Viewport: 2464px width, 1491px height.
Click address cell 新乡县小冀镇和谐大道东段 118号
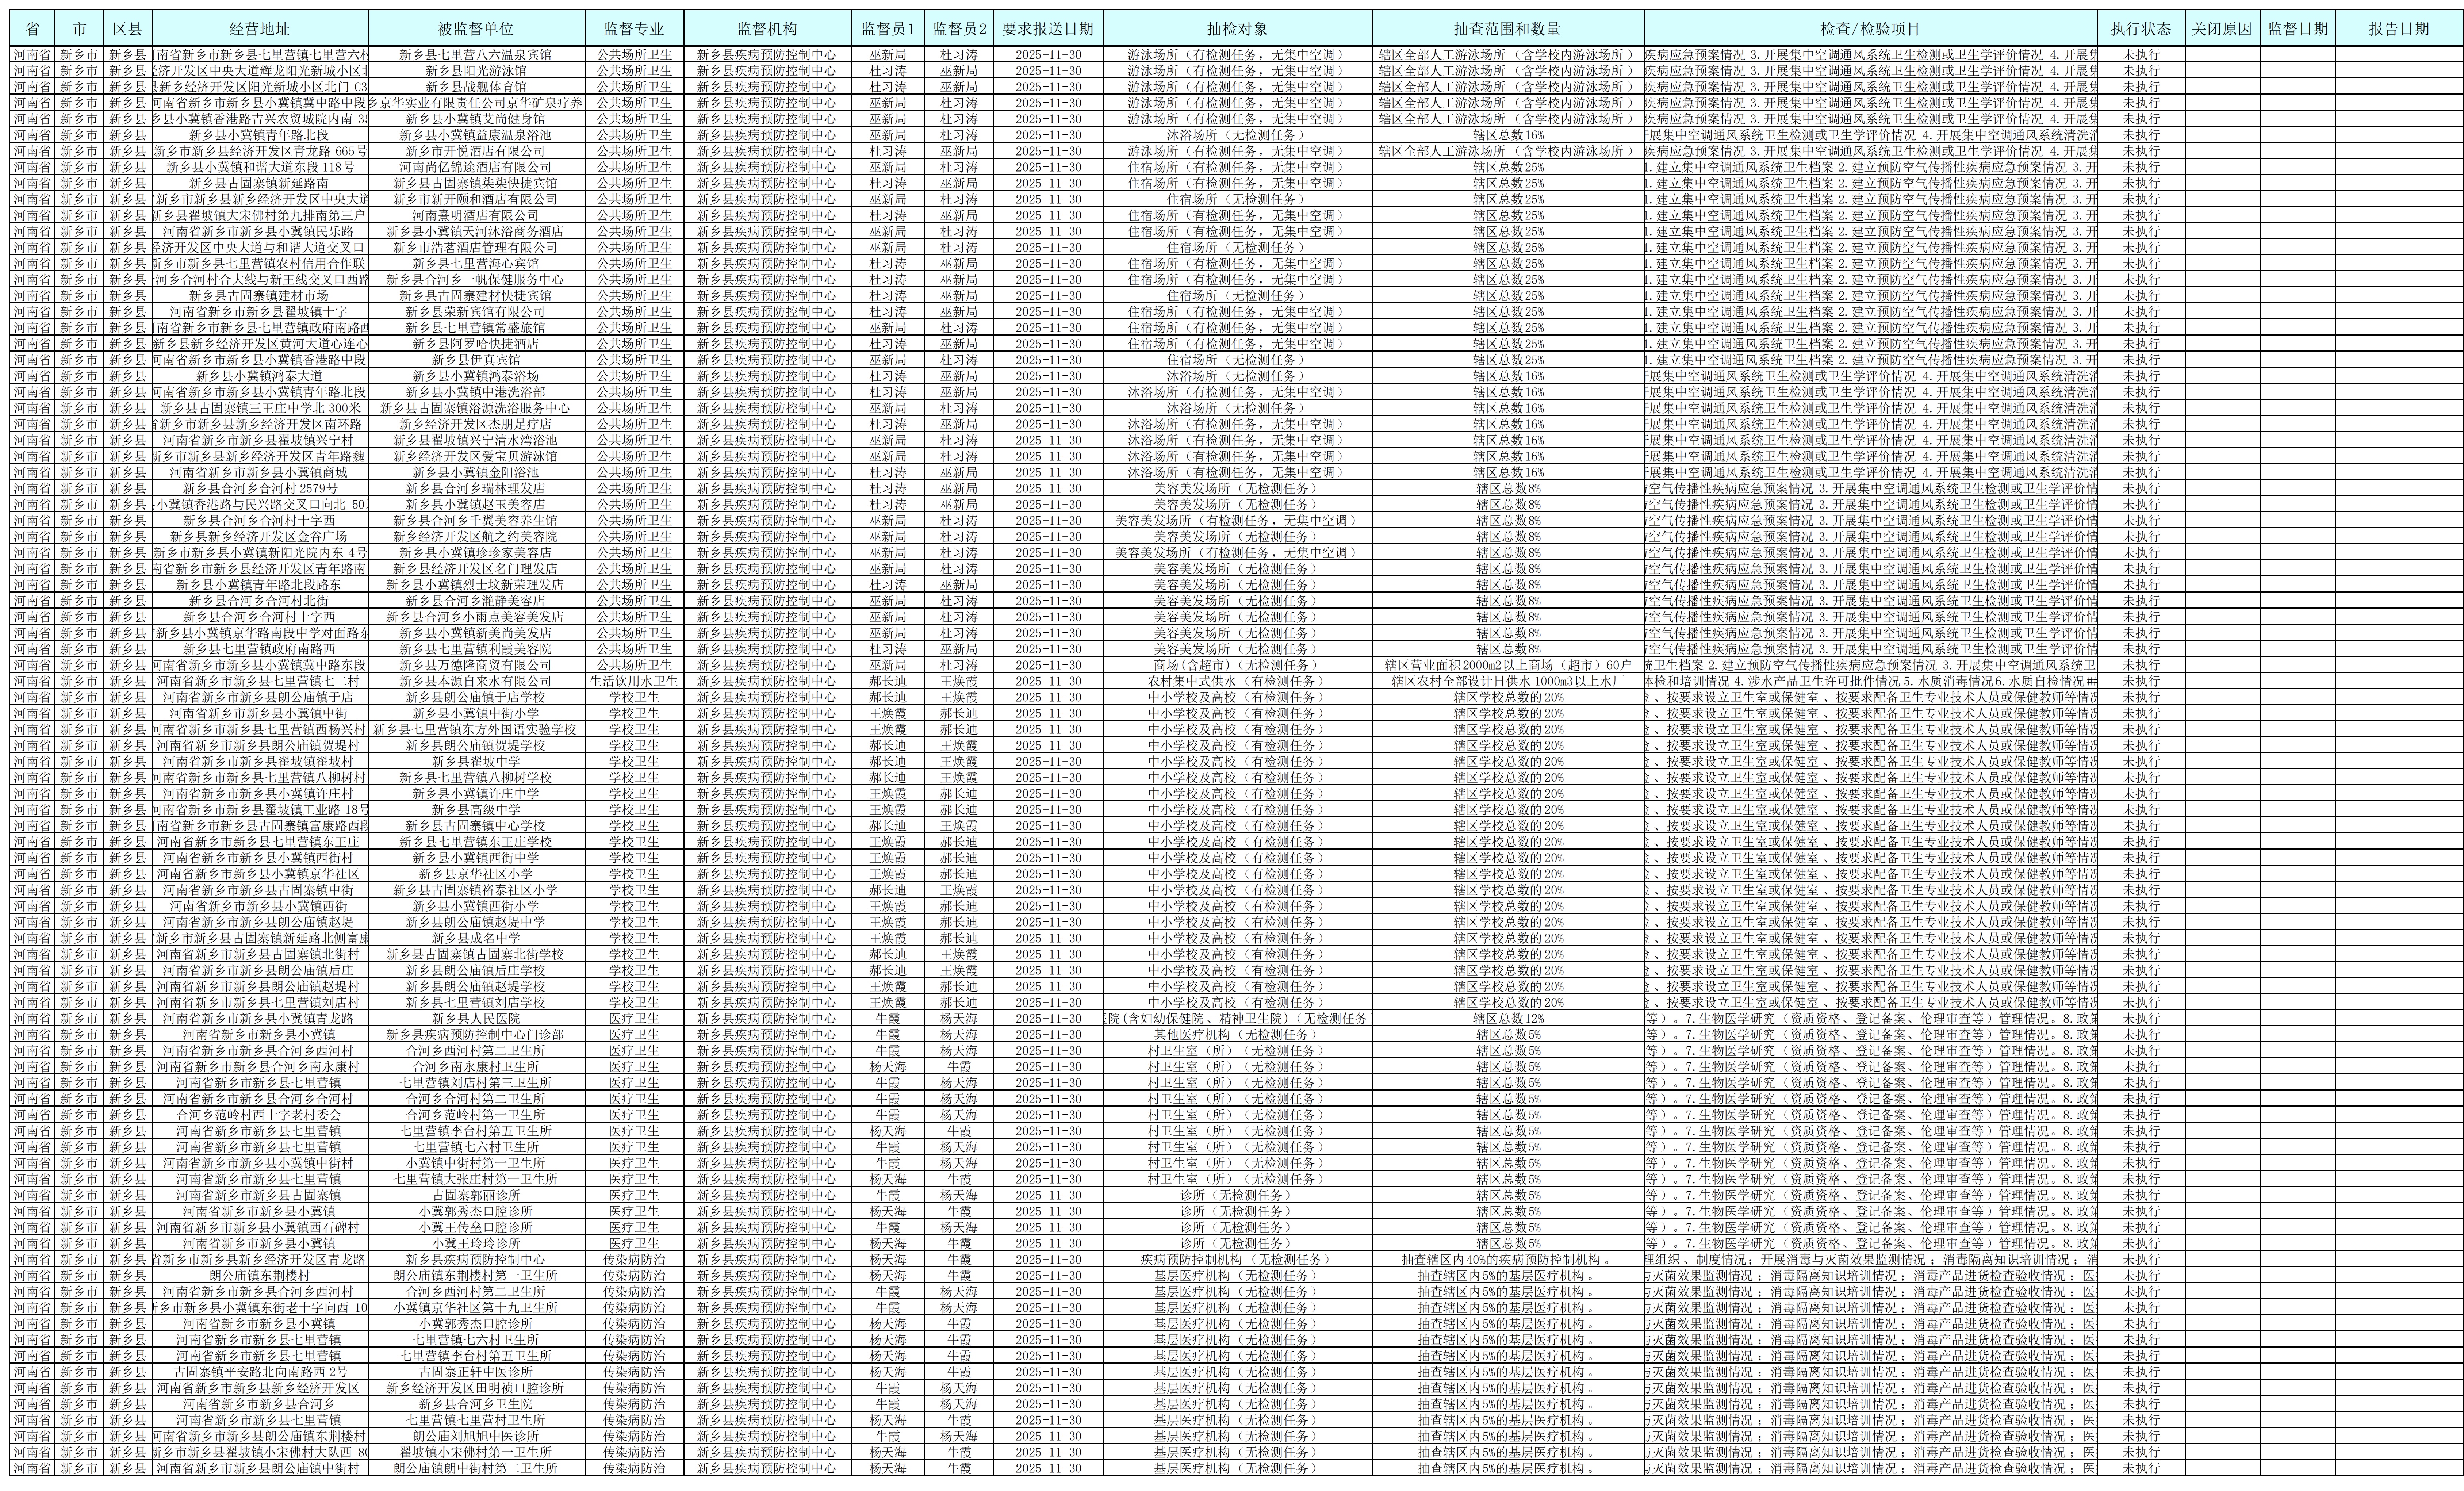260,167
